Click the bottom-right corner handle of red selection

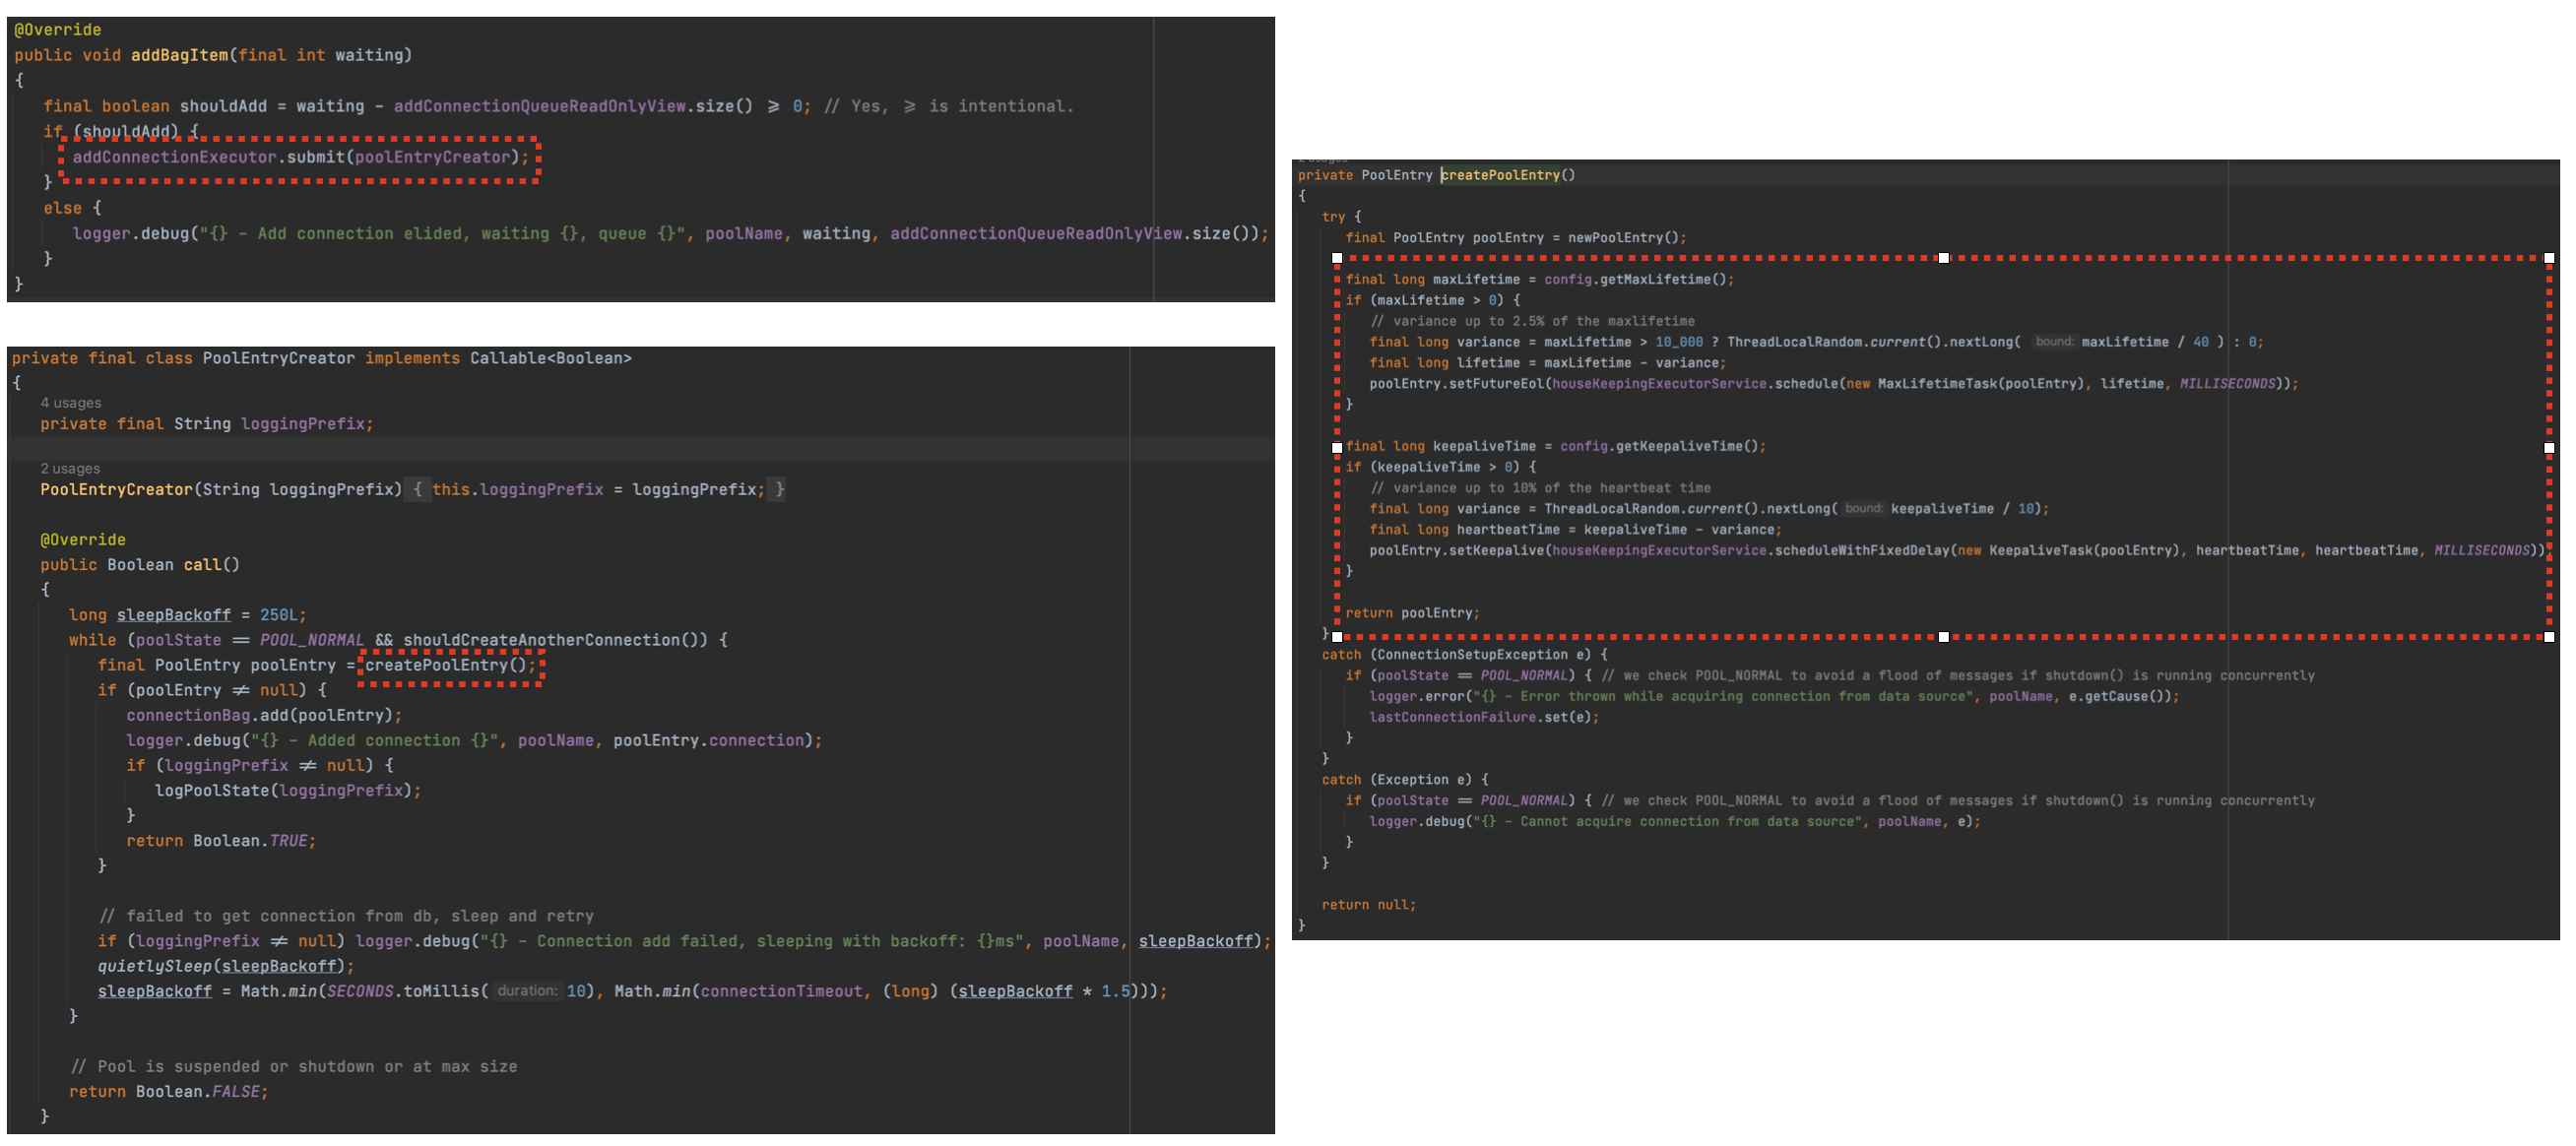click(x=2549, y=637)
